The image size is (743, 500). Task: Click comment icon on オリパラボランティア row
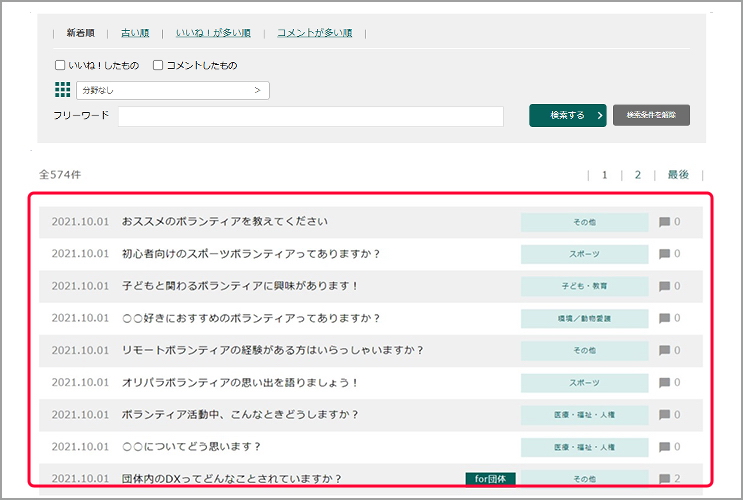[664, 383]
